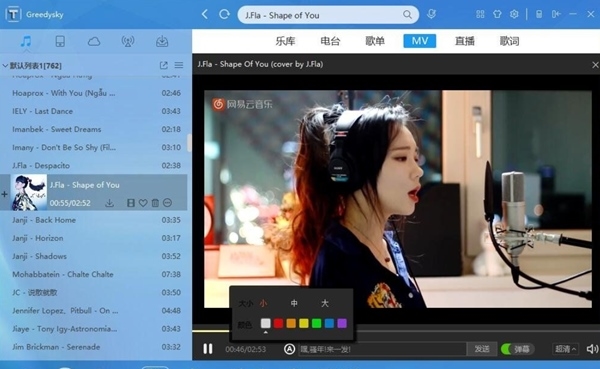Open the radio broadcast tab icon
Screen dimensions: 600x369
pyautogui.click(x=128, y=41)
